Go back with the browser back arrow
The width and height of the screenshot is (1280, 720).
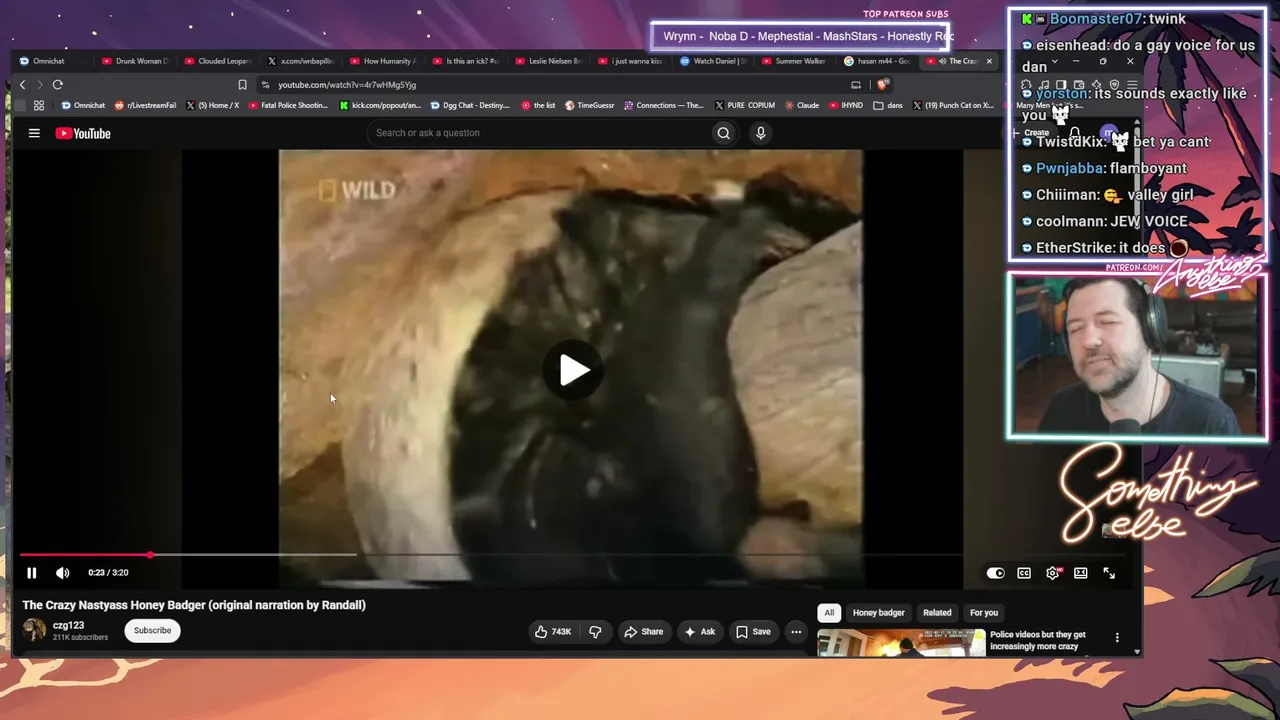click(23, 85)
